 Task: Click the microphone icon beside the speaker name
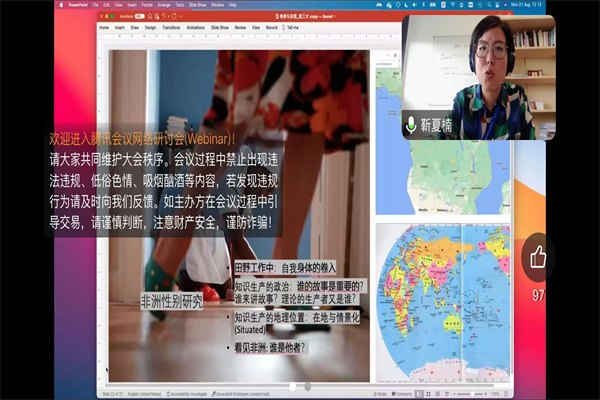(410, 126)
